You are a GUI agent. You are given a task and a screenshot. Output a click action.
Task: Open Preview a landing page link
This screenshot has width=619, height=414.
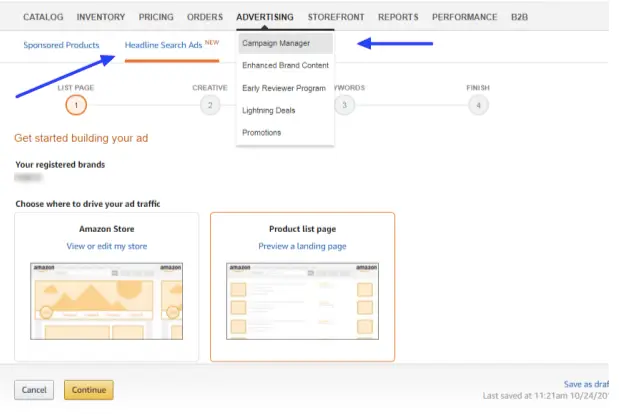(302, 246)
